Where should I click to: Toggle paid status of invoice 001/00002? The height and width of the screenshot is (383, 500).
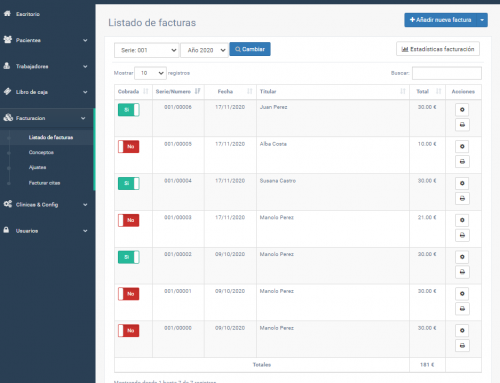129,257
